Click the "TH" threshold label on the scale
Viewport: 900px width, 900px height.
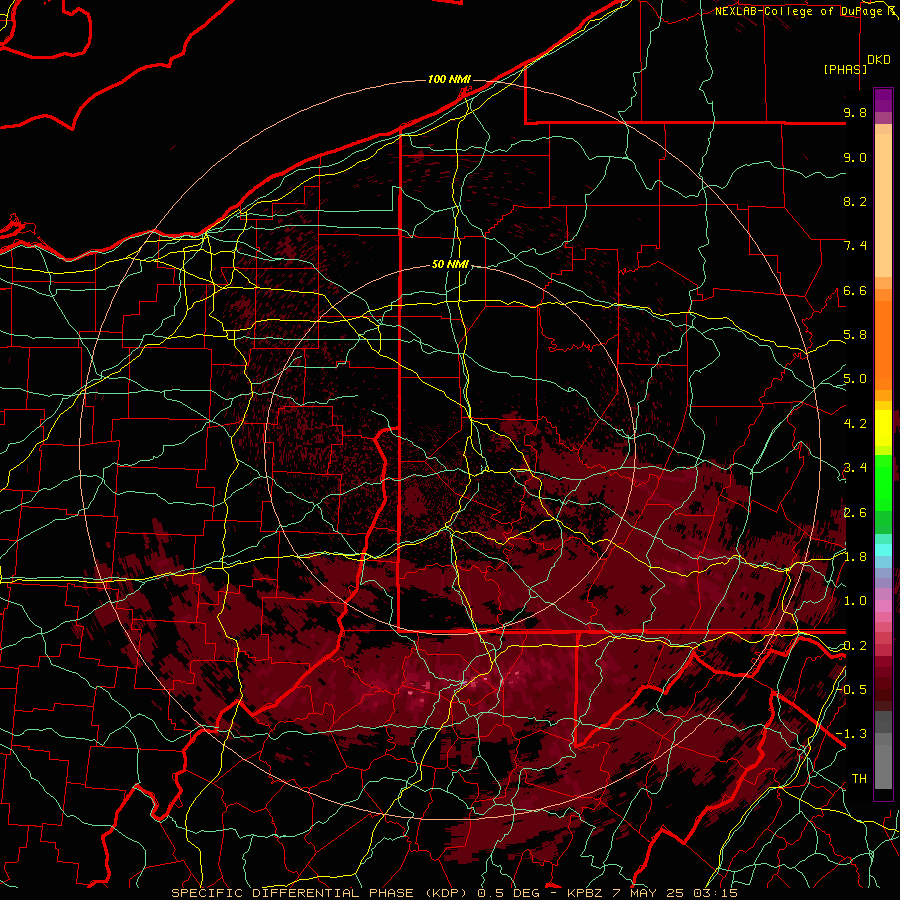point(859,779)
